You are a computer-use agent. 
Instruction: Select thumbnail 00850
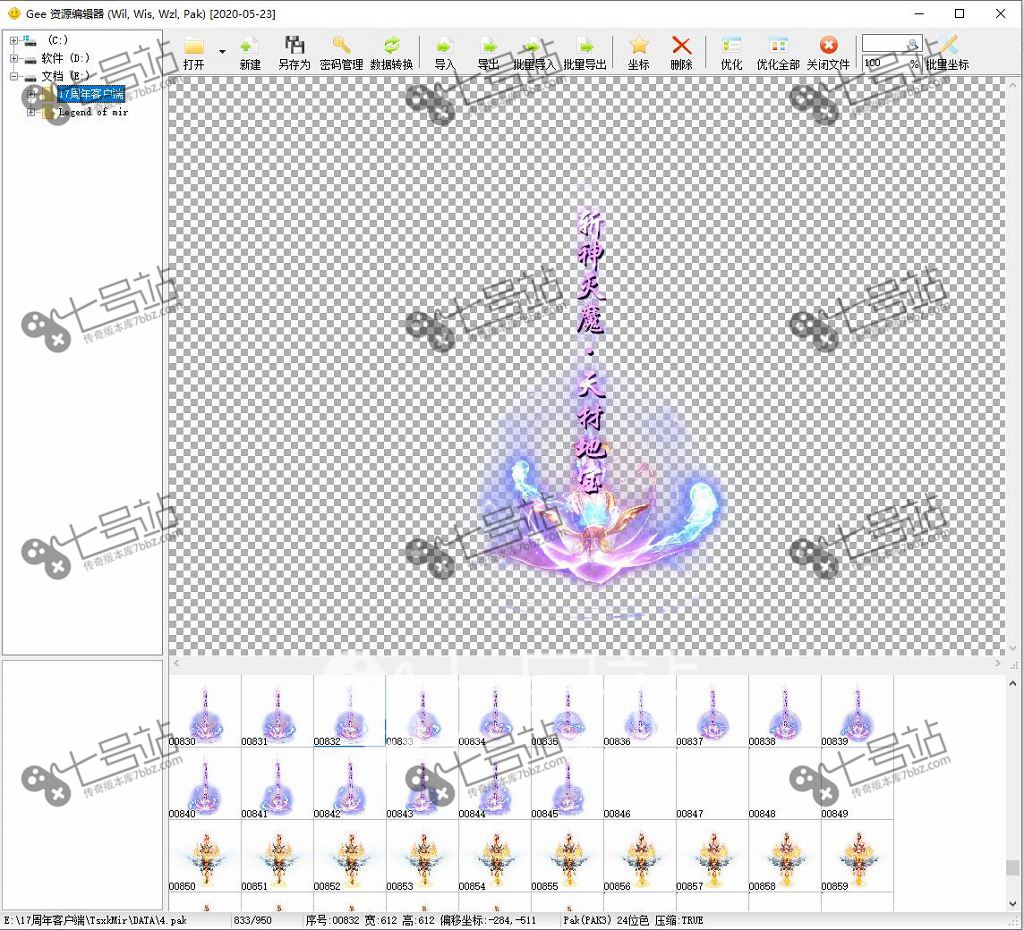204,856
